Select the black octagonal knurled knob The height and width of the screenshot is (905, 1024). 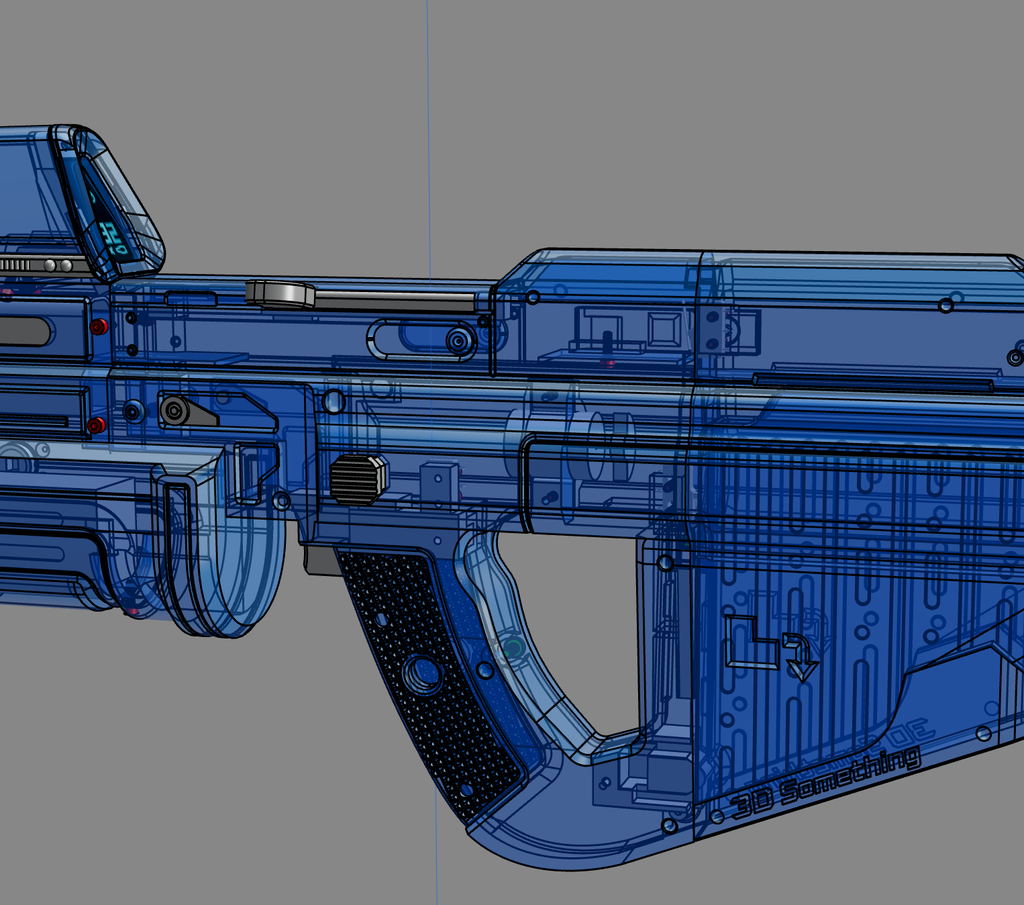tap(359, 480)
